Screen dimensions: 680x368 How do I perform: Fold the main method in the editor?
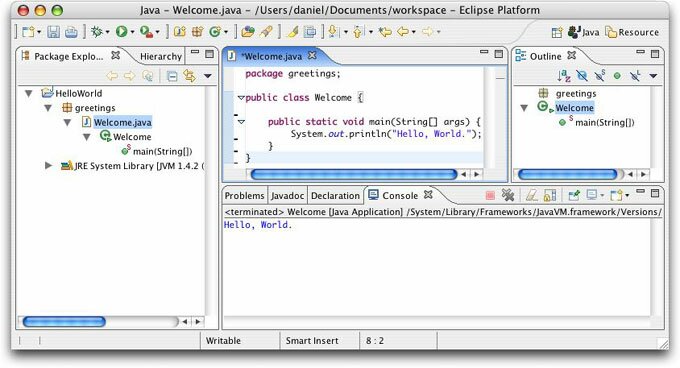tap(241, 122)
